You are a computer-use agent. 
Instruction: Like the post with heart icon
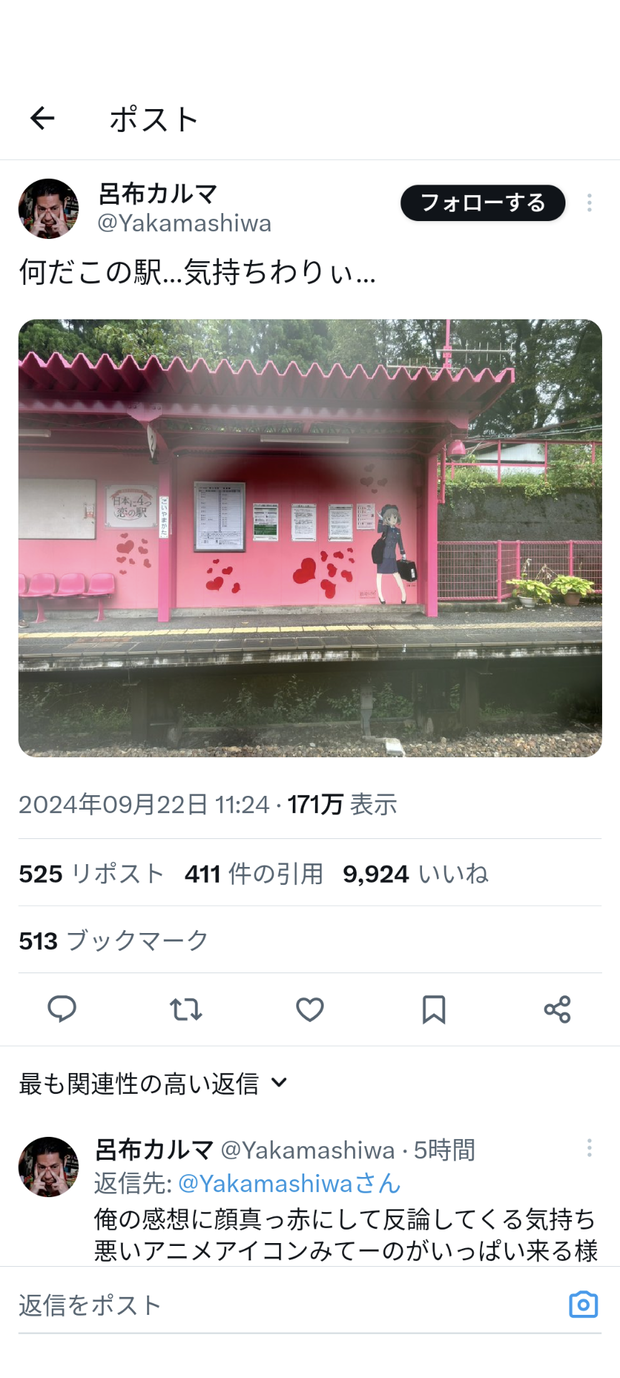tap(310, 1009)
